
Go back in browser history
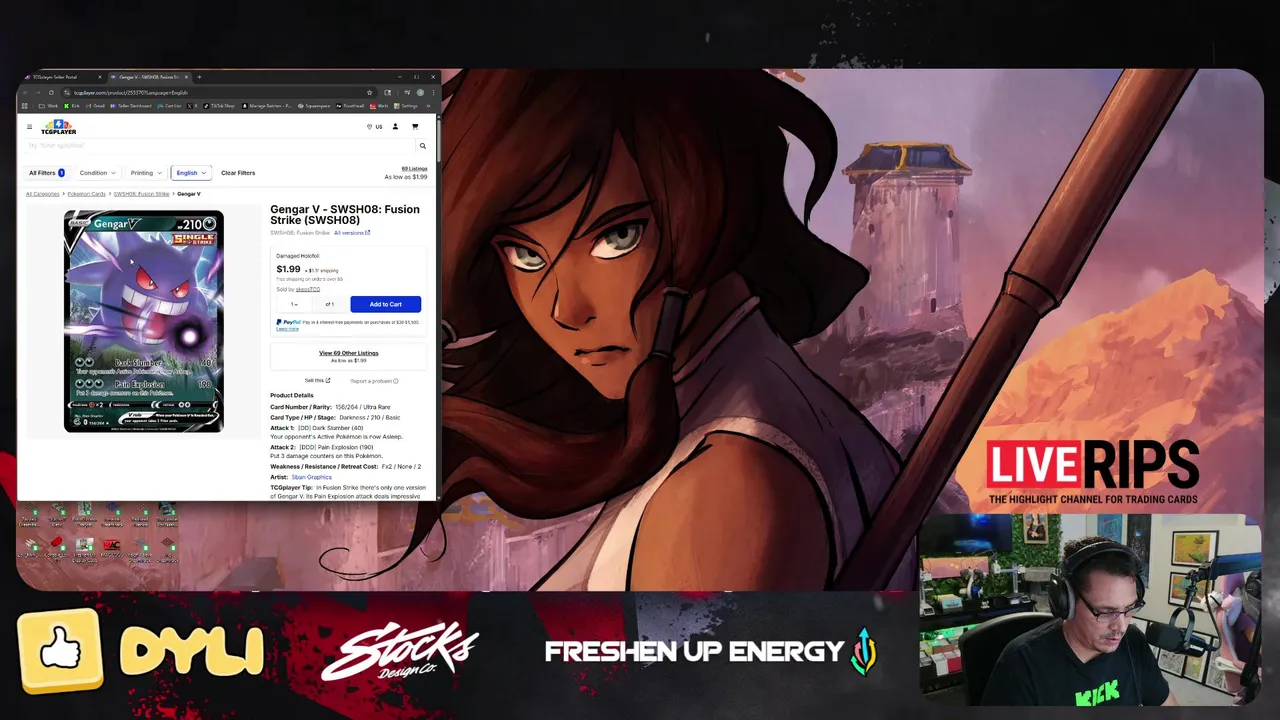[25, 93]
